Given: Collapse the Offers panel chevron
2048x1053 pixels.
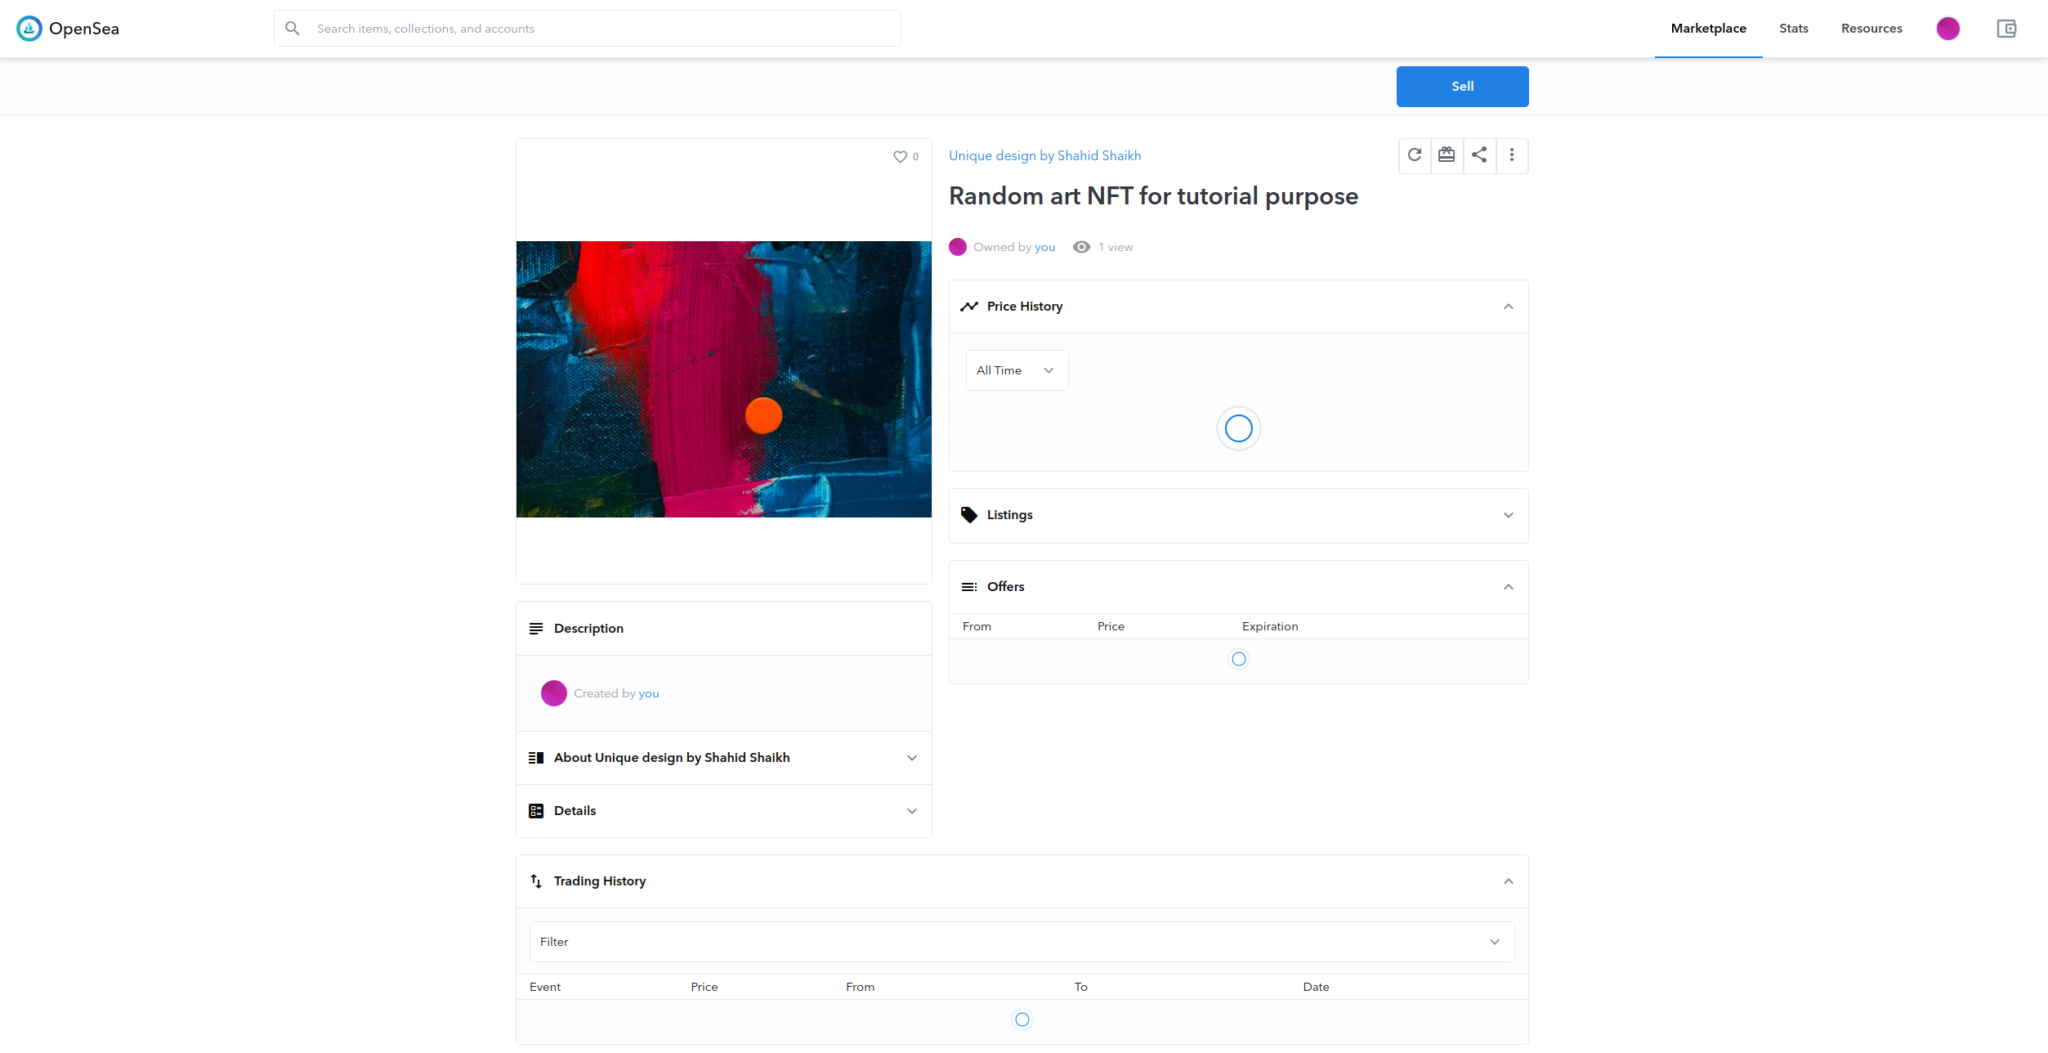Looking at the screenshot, I should pos(1508,587).
